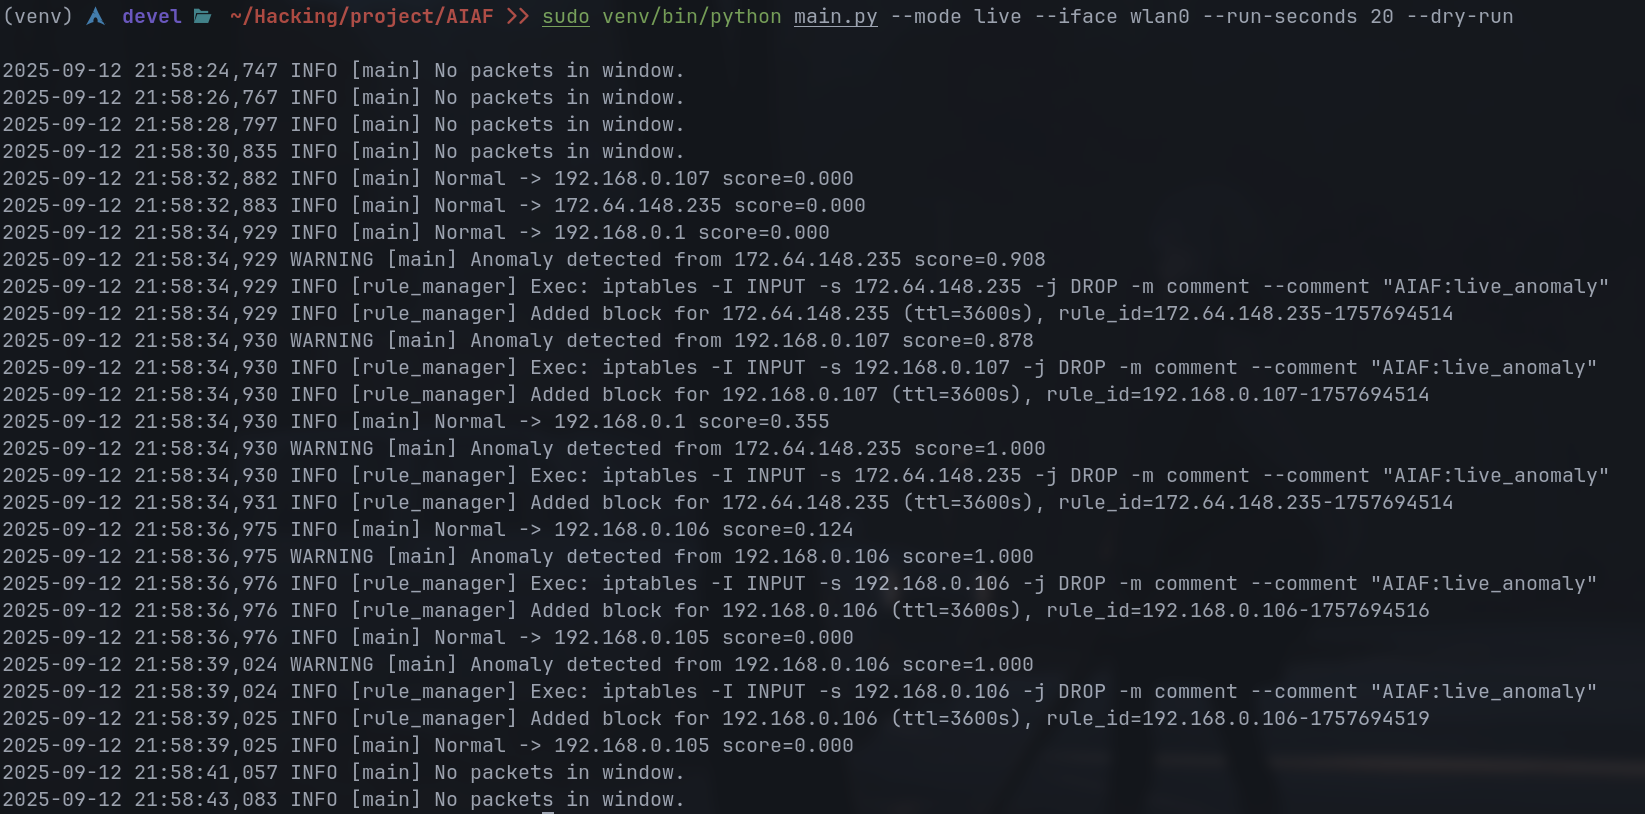Click the >> prompt separator symbol
Viewport: 1645px width, 814px height.
517,16
